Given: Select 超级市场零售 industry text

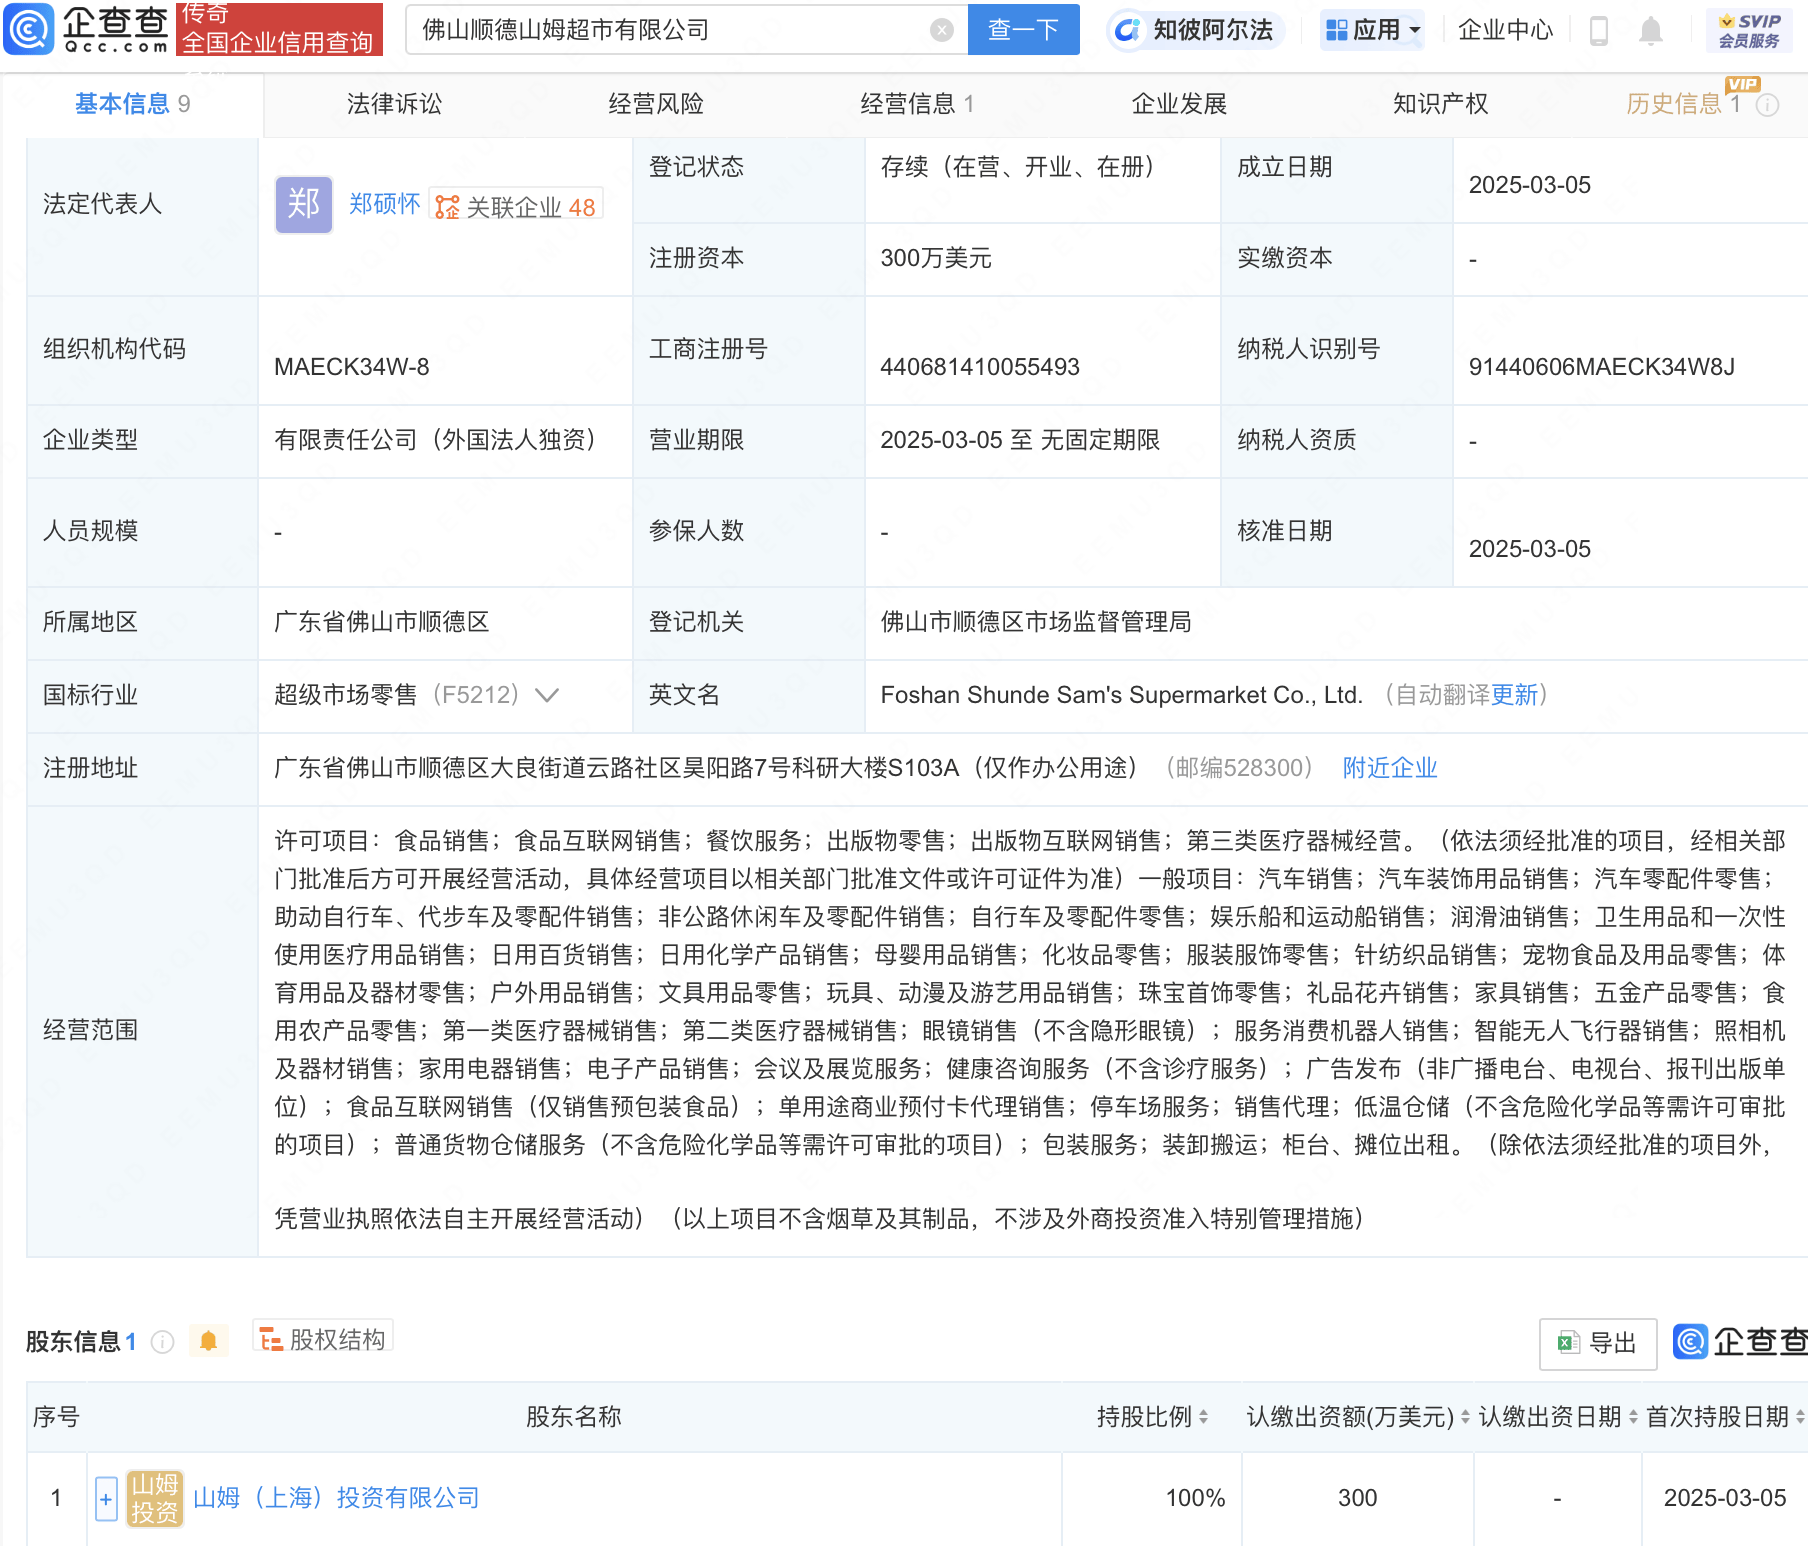Looking at the screenshot, I should pyautogui.click(x=345, y=695).
